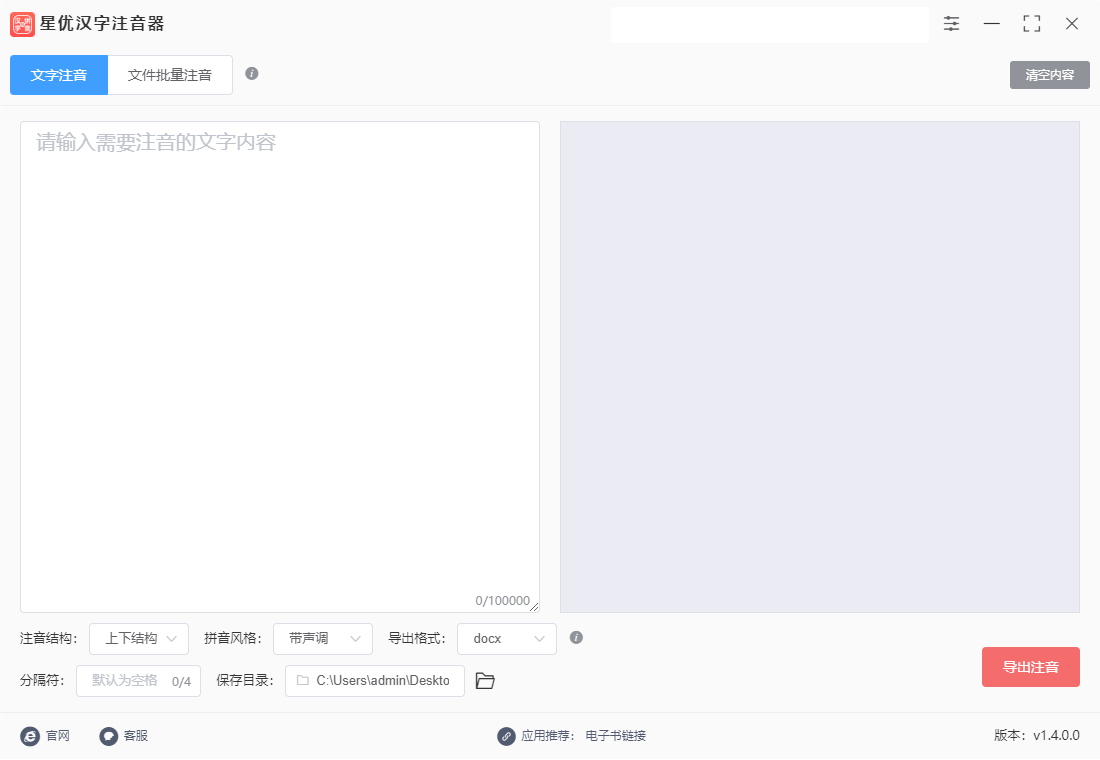1100x760 pixels.
Task: Open the 拼音风格 dropdown showing 带声调
Action: (323, 639)
